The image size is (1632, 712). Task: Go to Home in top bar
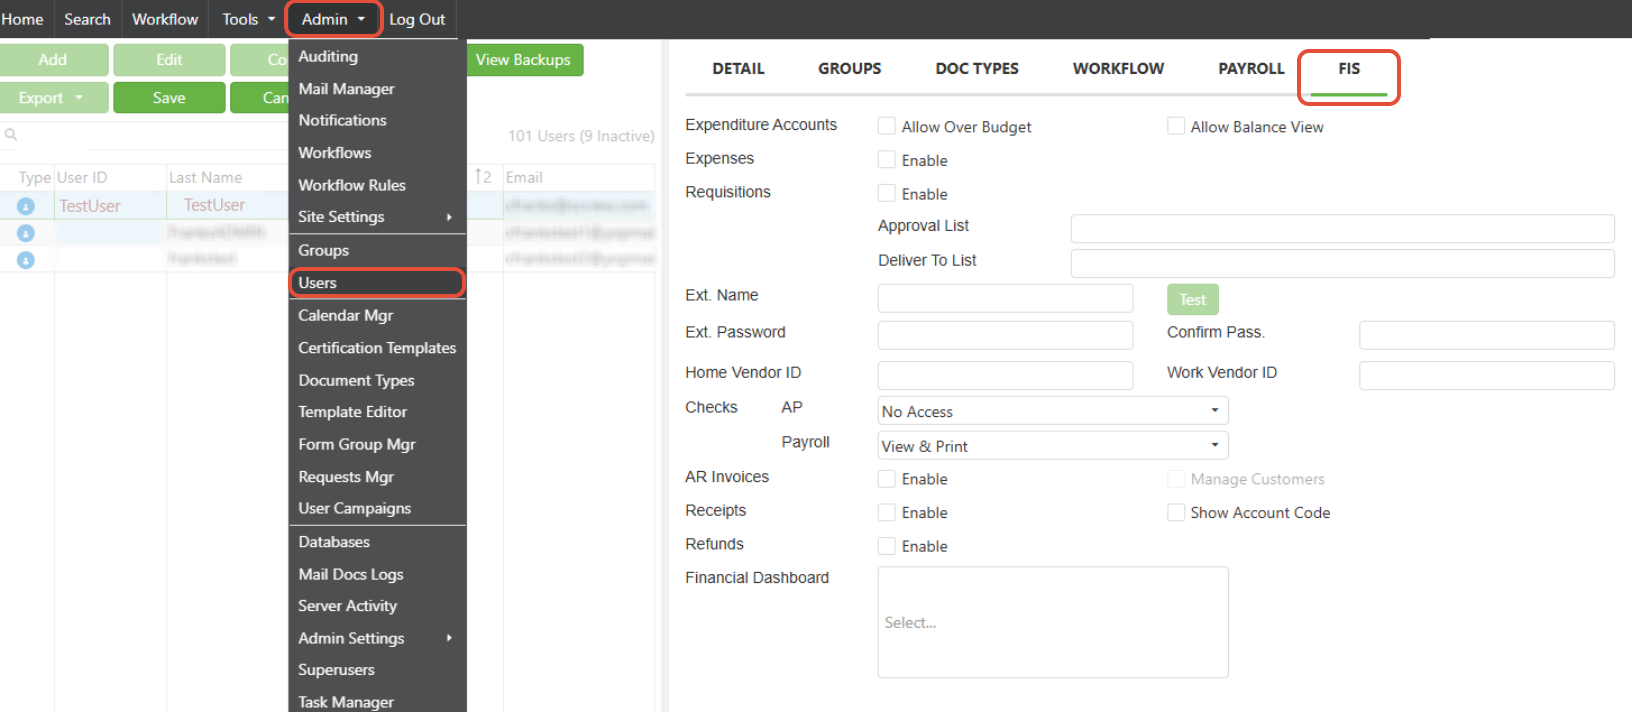pyautogui.click(x=22, y=19)
